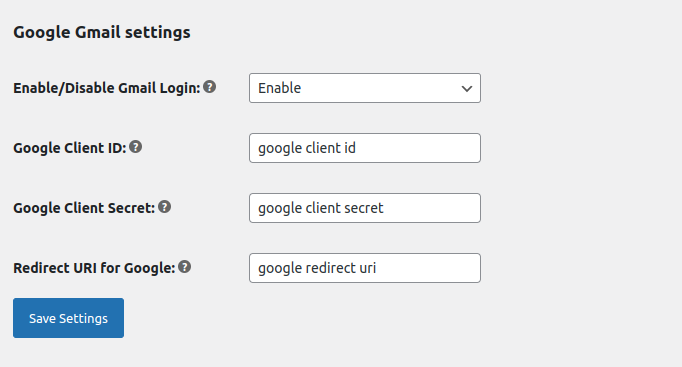Open help tooltip icon for Google Client Secret
This screenshot has height=367, width=682.
164,207
